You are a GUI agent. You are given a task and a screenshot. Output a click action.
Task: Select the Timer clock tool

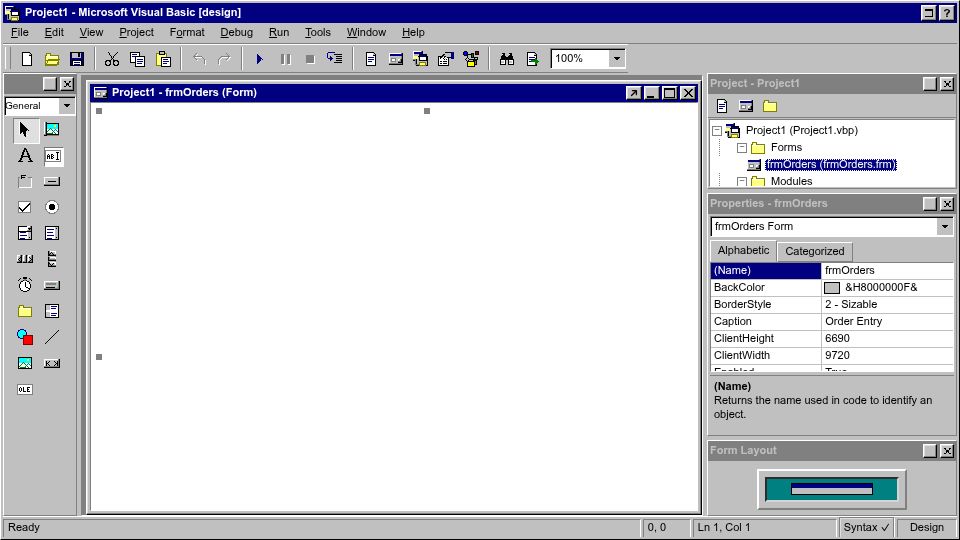[x=24, y=285]
